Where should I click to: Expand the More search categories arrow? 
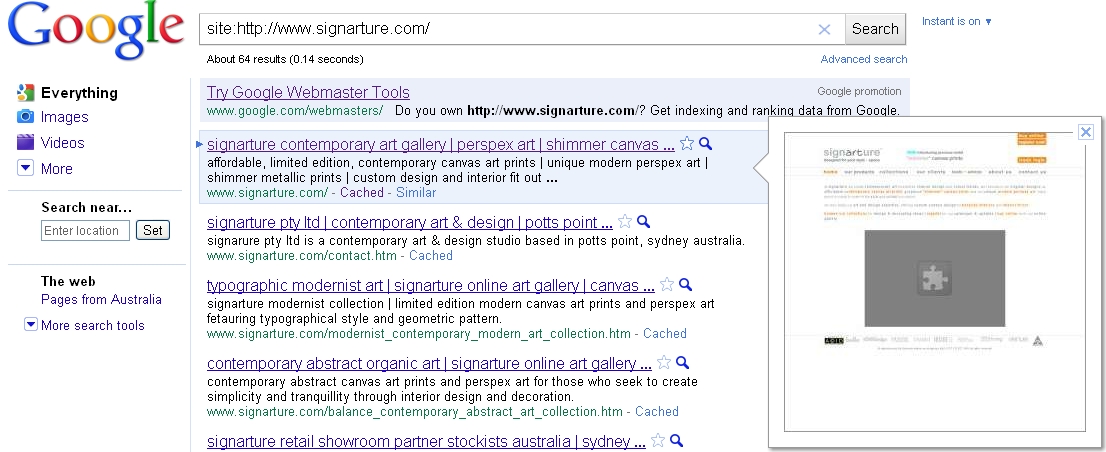tap(25, 168)
